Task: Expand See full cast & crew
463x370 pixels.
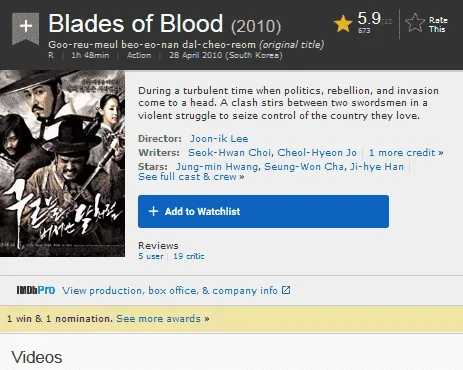Action: click(191, 177)
